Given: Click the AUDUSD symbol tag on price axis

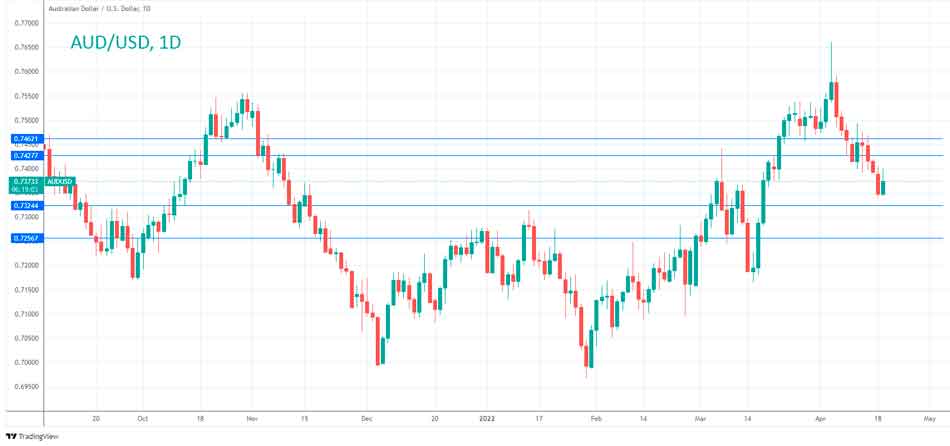Looking at the screenshot, I should click(x=60, y=182).
